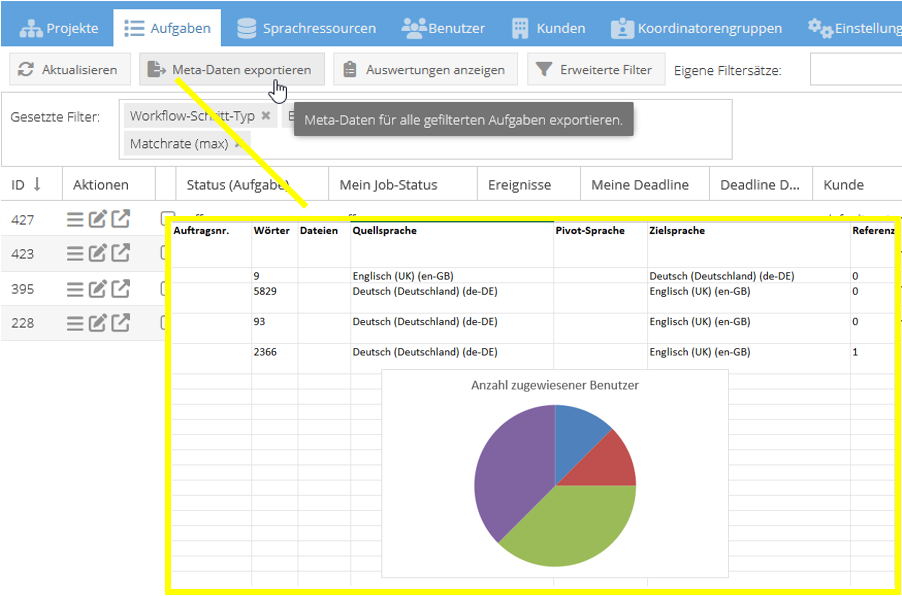
Task: Export via Meta-Daten exportieren button
Action: pos(232,70)
